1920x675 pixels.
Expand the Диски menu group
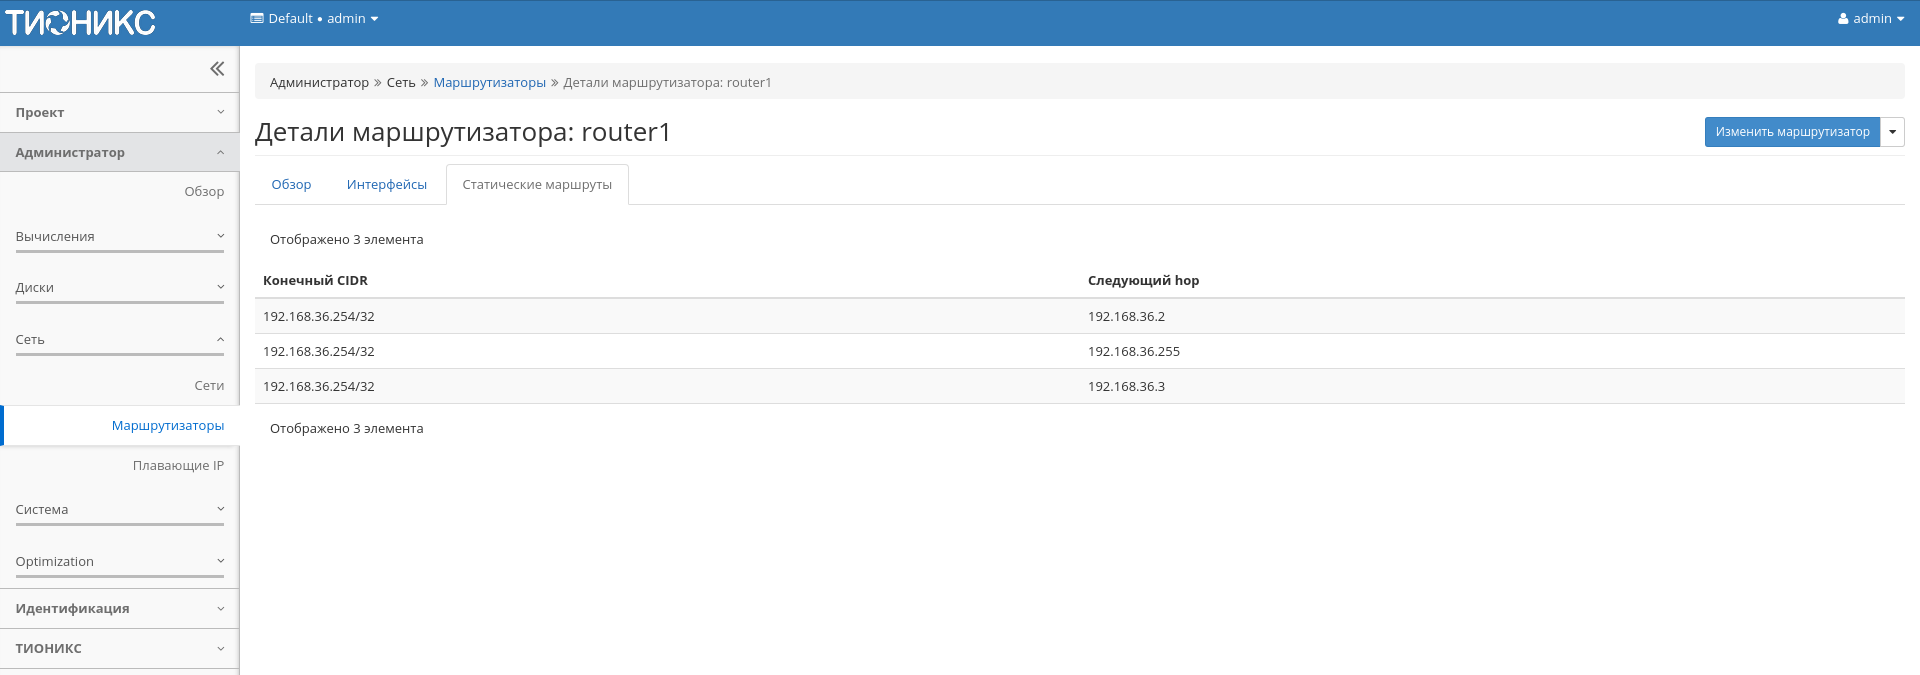[x=119, y=288]
